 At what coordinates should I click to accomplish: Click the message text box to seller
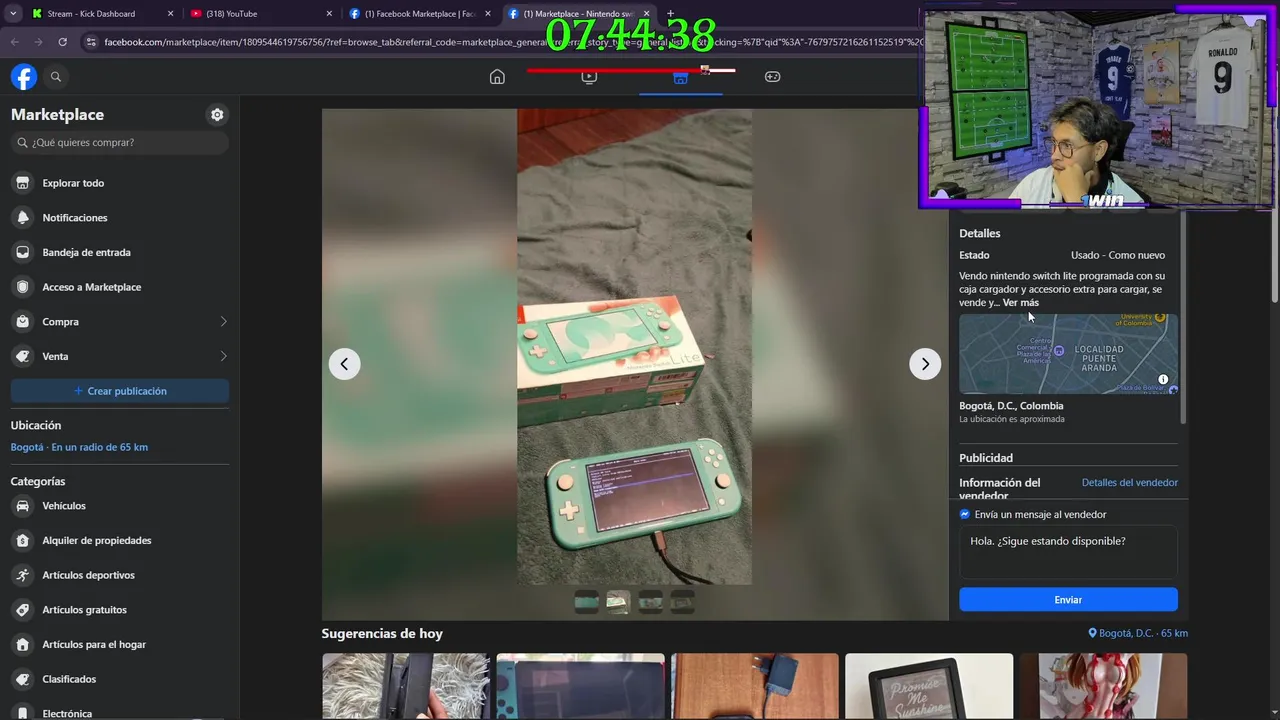pyautogui.click(x=1068, y=553)
